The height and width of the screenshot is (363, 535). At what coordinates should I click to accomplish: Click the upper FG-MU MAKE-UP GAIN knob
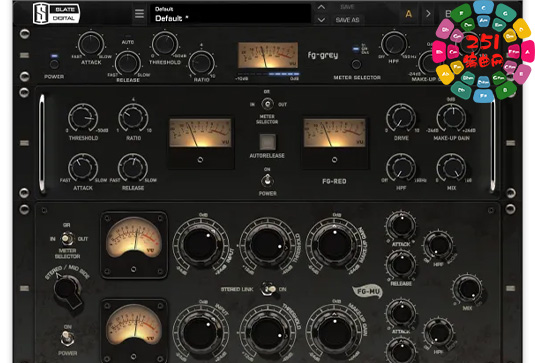click(335, 245)
